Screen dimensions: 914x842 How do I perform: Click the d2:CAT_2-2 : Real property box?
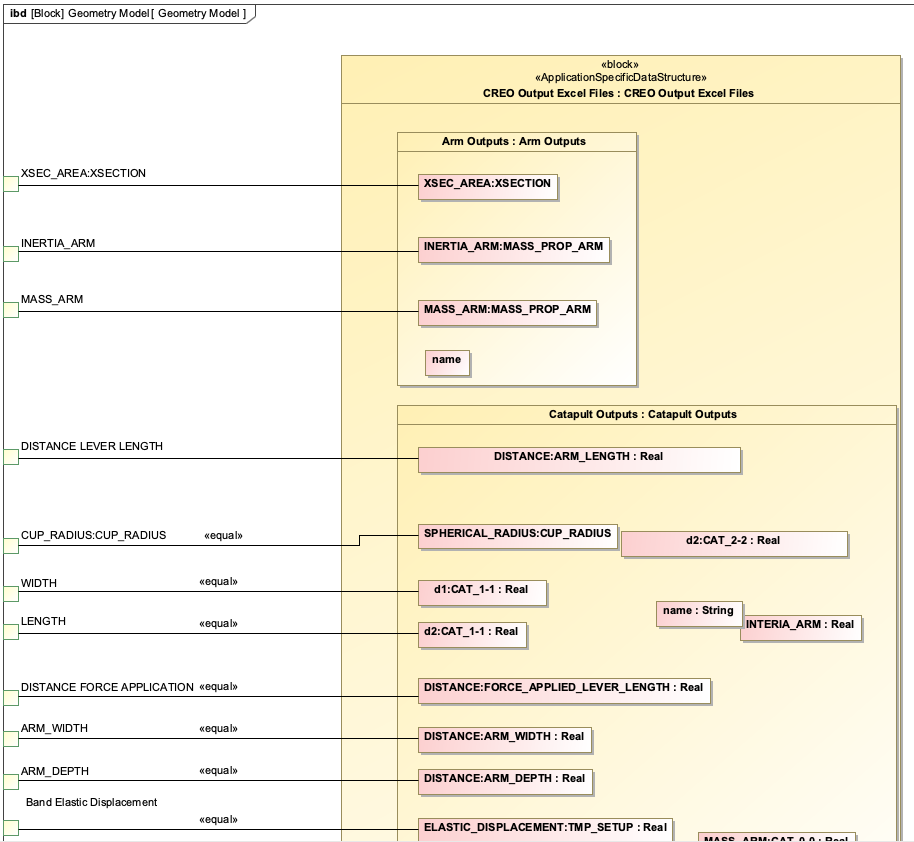tap(733, 543)
